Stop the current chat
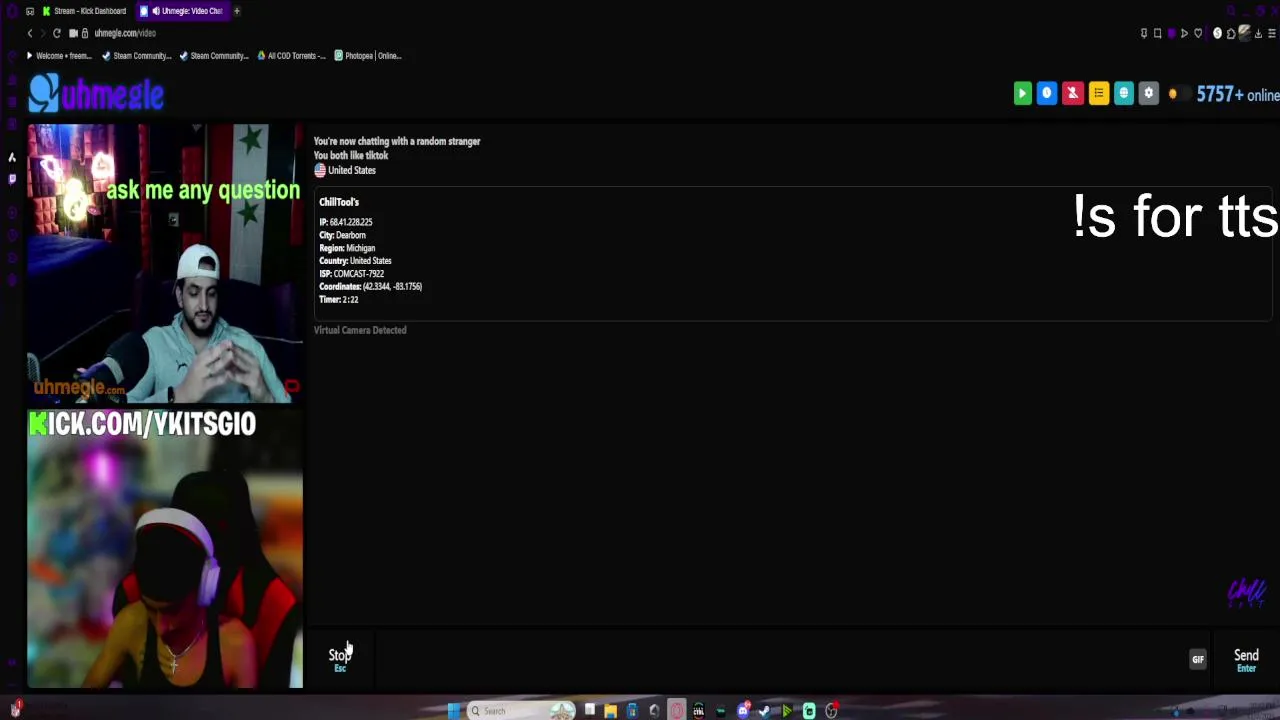The image size is (1280, 720). (x=340, y=658)
